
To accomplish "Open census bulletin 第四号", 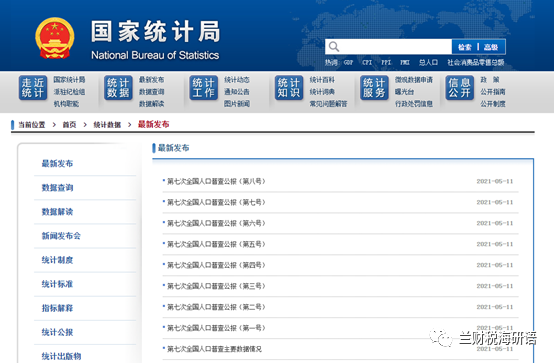I will [216, 265].
